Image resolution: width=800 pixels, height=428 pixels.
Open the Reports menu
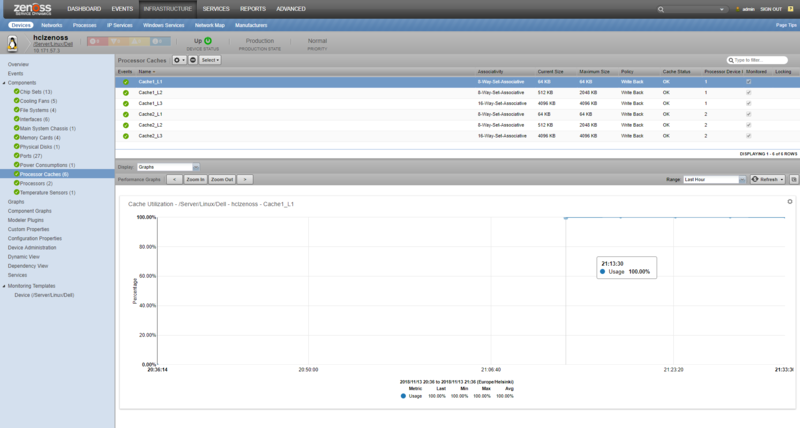click(x=253, y=9)
